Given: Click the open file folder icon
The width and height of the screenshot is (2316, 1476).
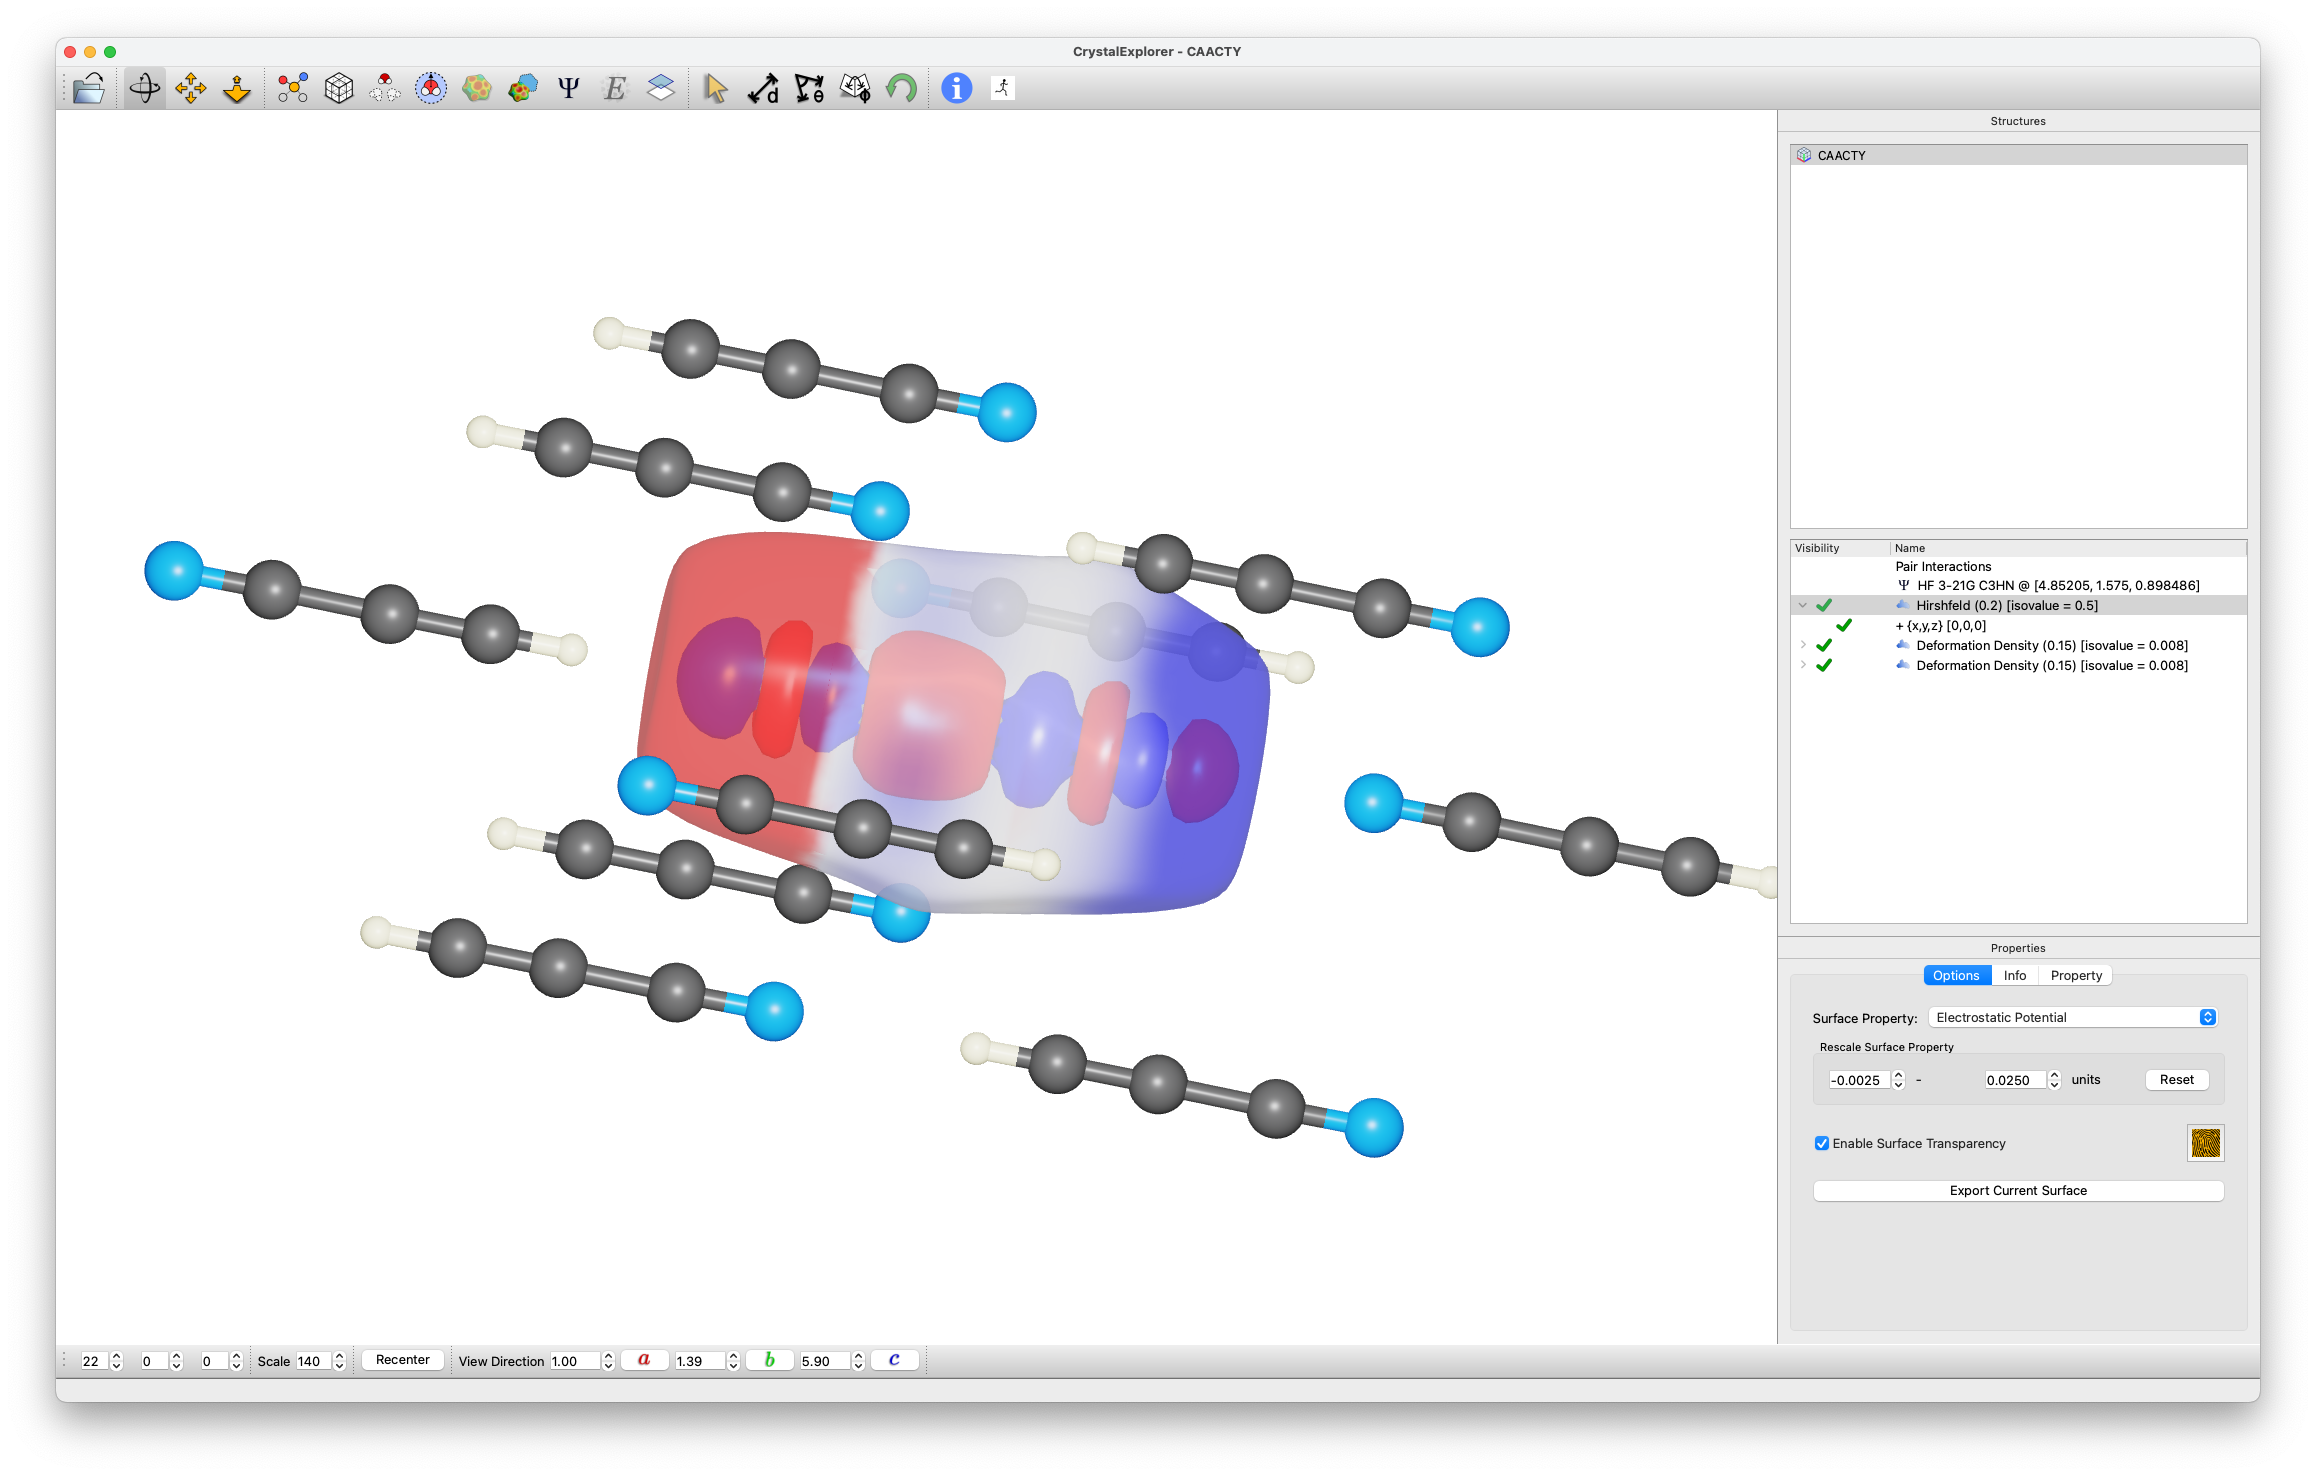Looking at the screenshot, I should click(89, 89).
